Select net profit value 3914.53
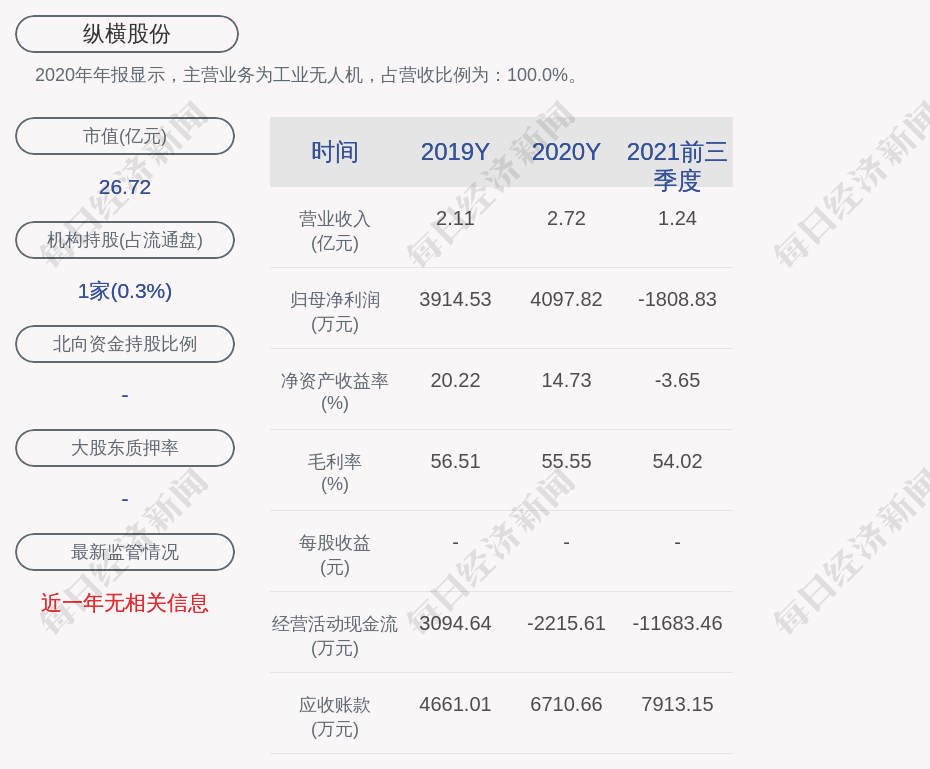Image resolution: width=930 pixels, height=769 pixels. tap(455, 299)
